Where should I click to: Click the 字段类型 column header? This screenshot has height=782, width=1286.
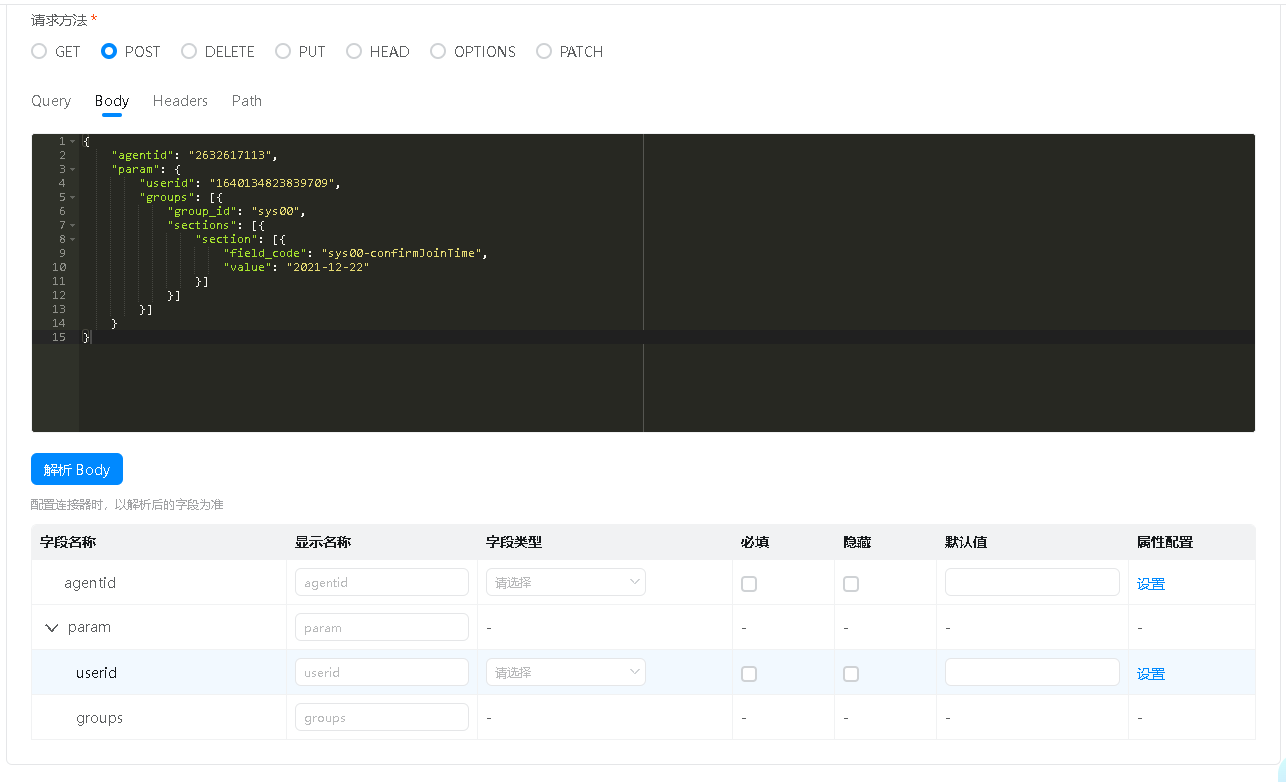click(514, 542)
